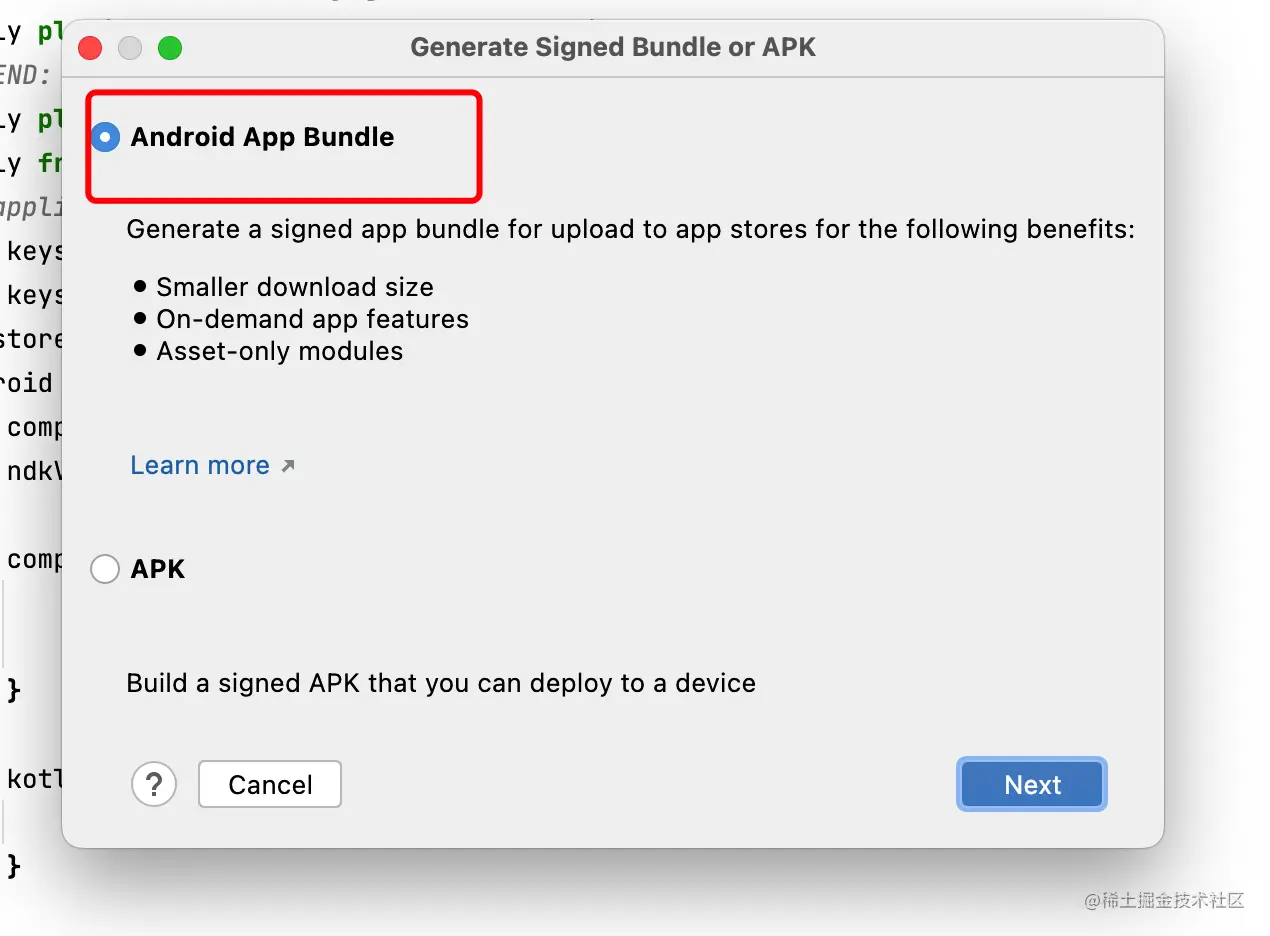Click the 'On-demand app features' bullet text
The image size is (1270, 936).
point(312,319)
